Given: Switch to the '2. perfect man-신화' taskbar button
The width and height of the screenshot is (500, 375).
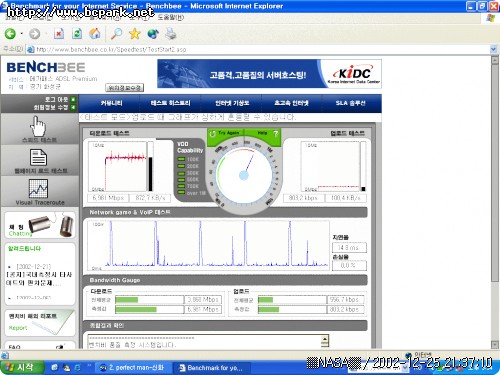Looking at the screenshot, I should [134, 368].
